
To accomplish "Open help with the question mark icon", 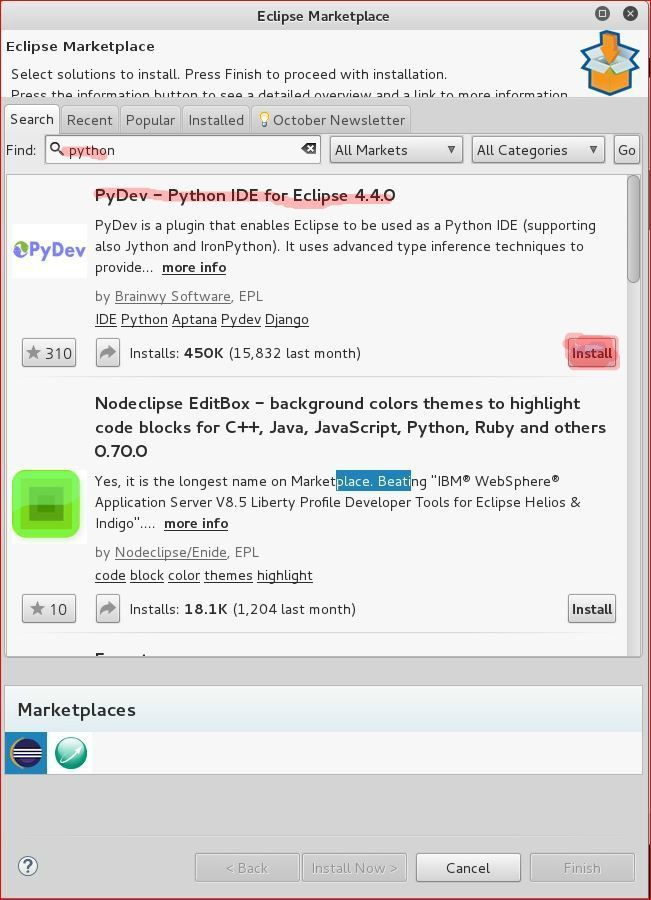I will (28, 866).
